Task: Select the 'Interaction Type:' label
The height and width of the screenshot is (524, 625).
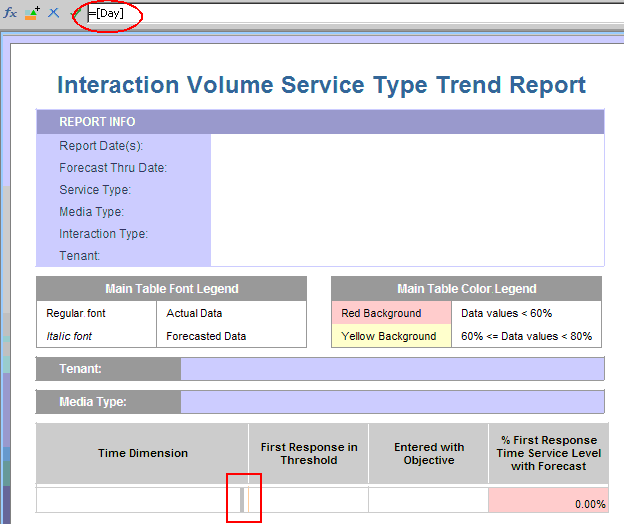Action: (x=103, y=234)
